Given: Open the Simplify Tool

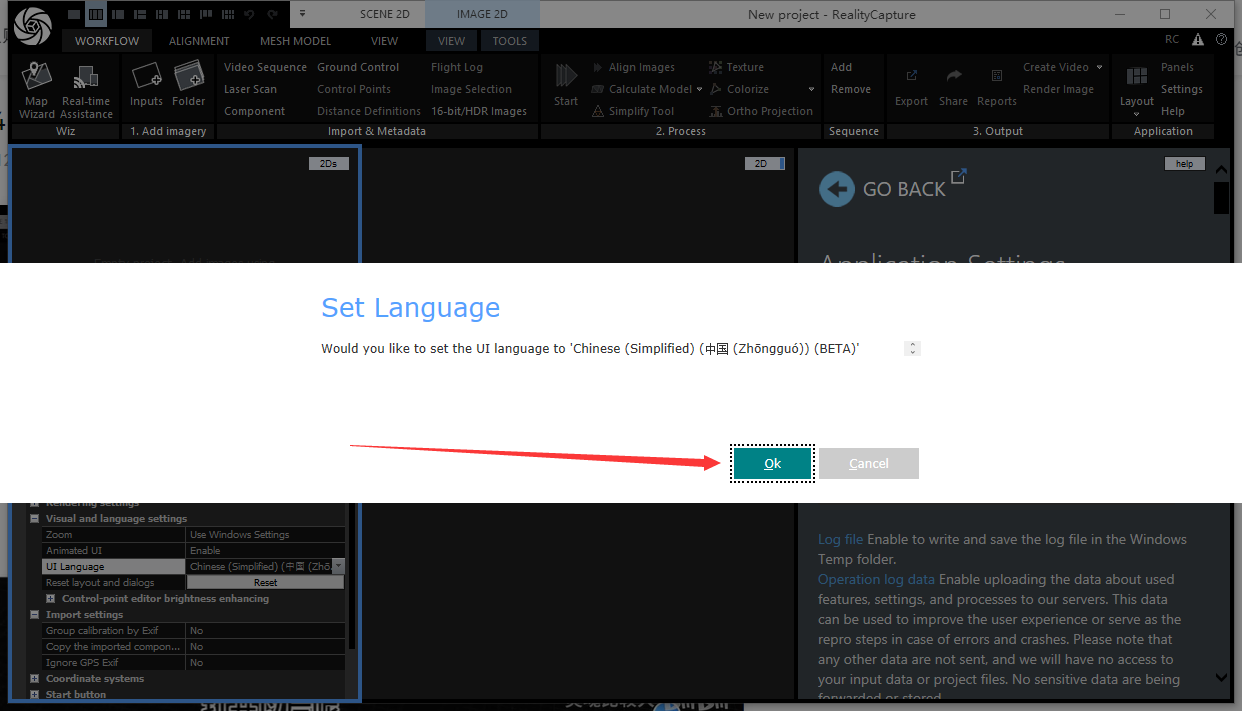Looking at the screenshot, I should tap(632, 111).
